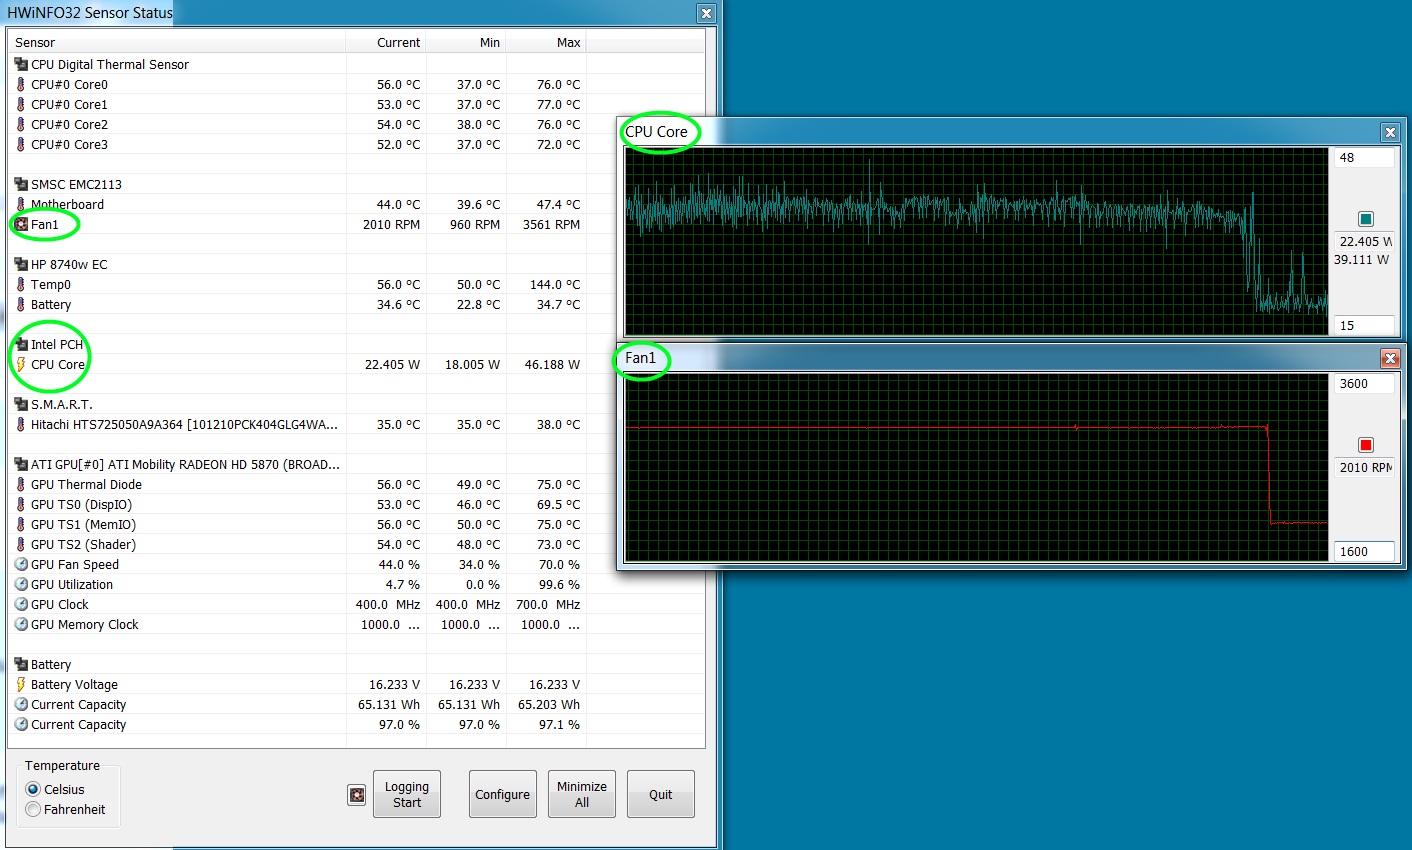Click the SMSC EMC2113 chip icon
1412x850 pixels.
coord(21,184)
